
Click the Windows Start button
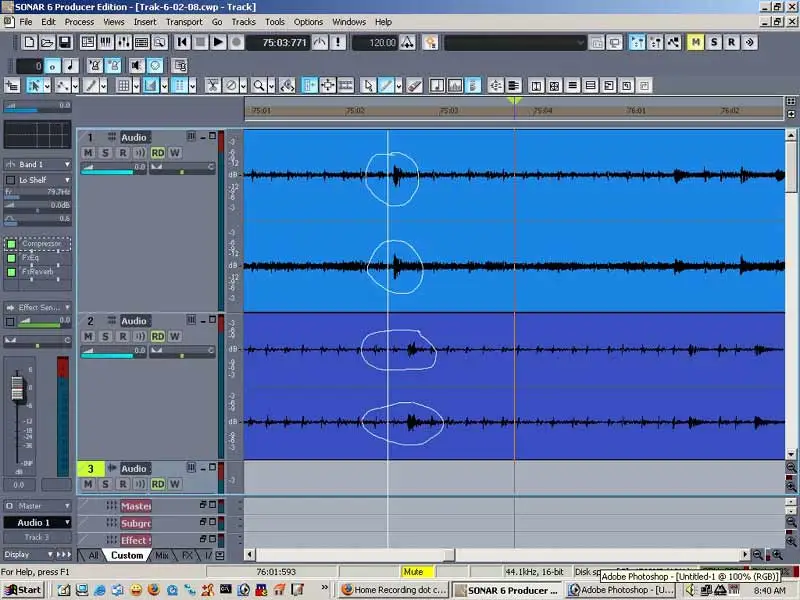tap(22, 590)
